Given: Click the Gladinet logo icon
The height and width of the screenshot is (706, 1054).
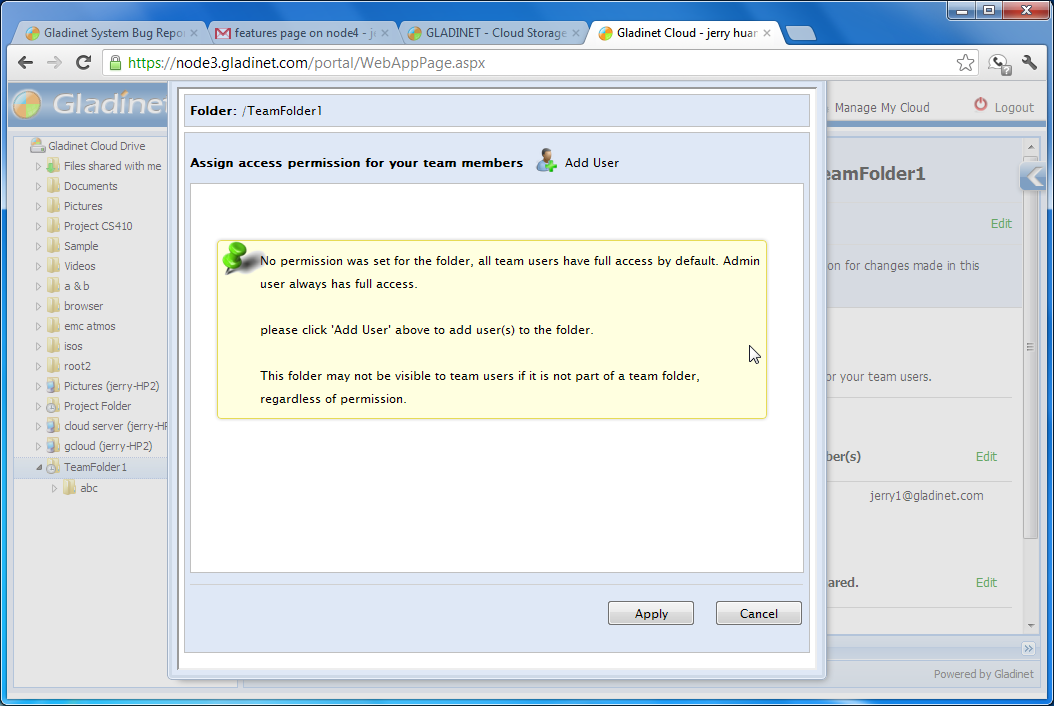Looking at the screenshot, I should tap(27, 104).
